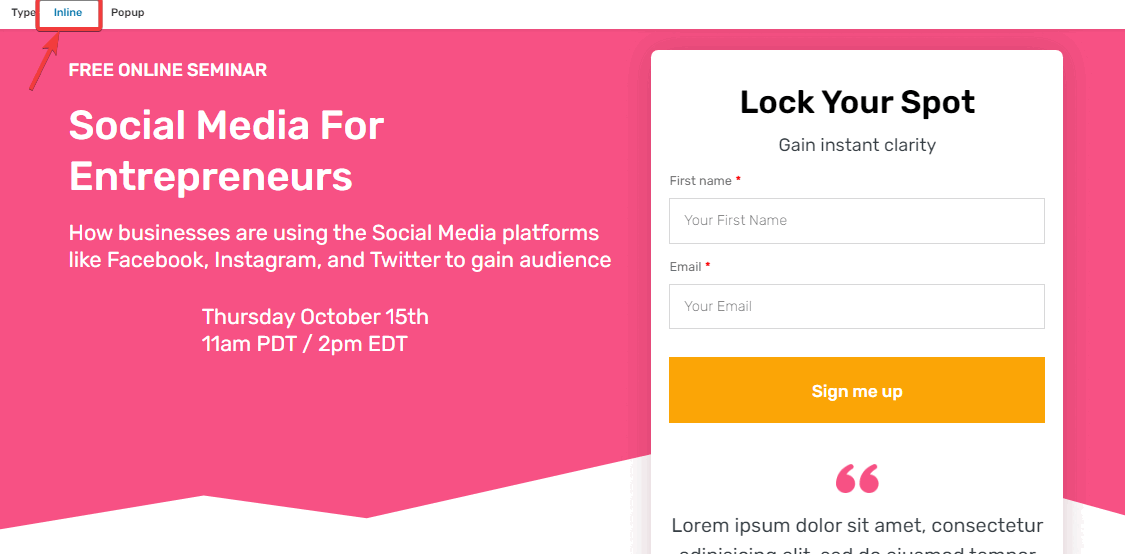
Task: Click the Lorem ipsum testimonial text
Action: pos(857,535)
